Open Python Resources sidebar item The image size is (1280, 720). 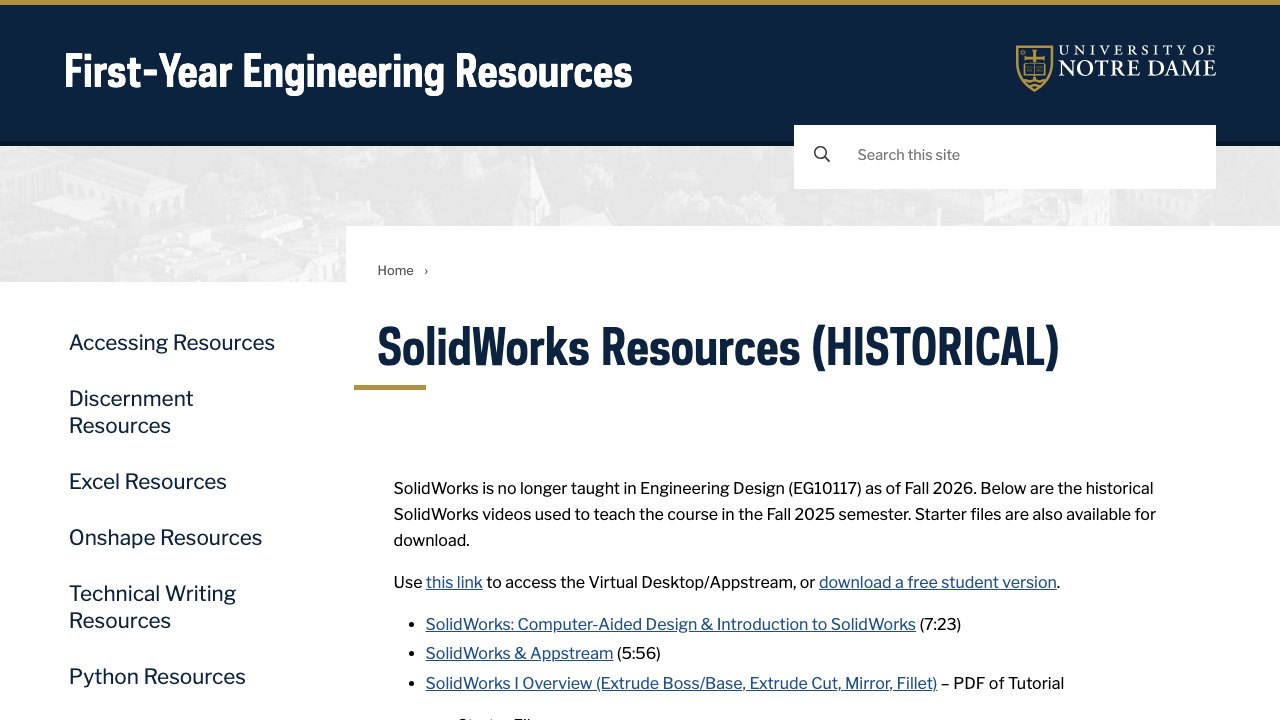(x=157, y=676)
